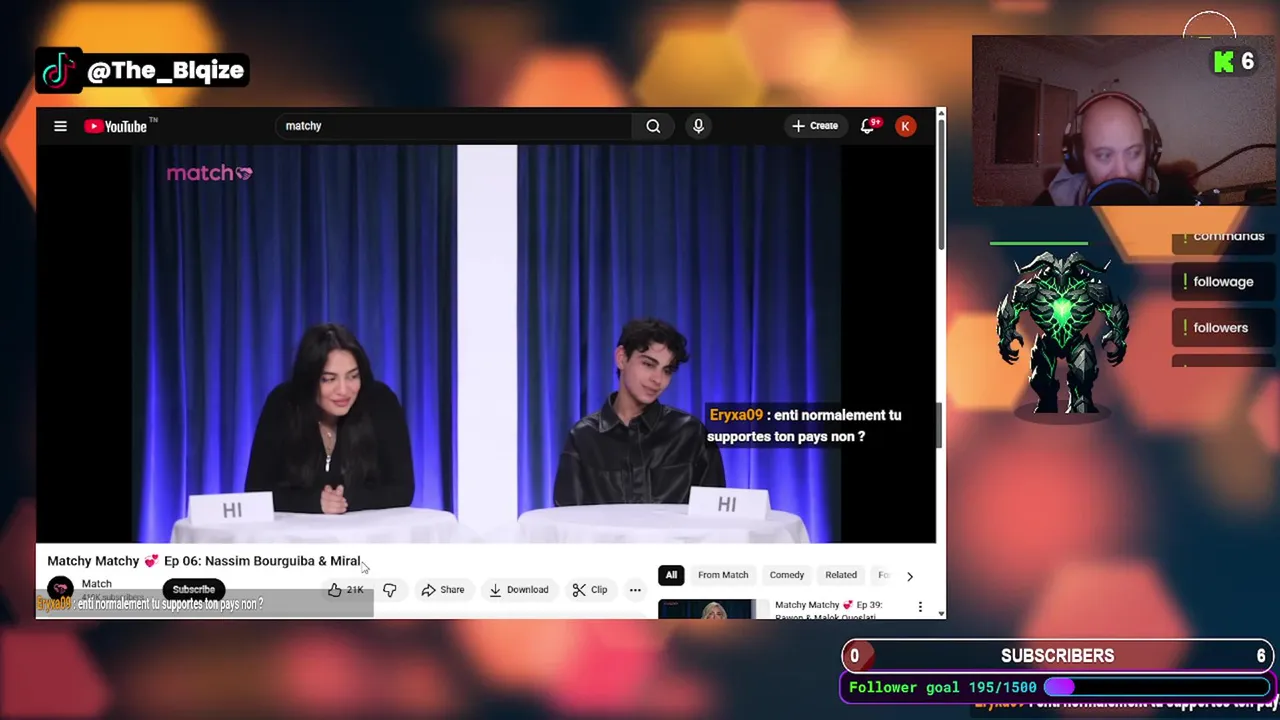Open options for the Ep 39 video
The width and height of the screenshot is (1280, 720).
(x=920, y=606)
